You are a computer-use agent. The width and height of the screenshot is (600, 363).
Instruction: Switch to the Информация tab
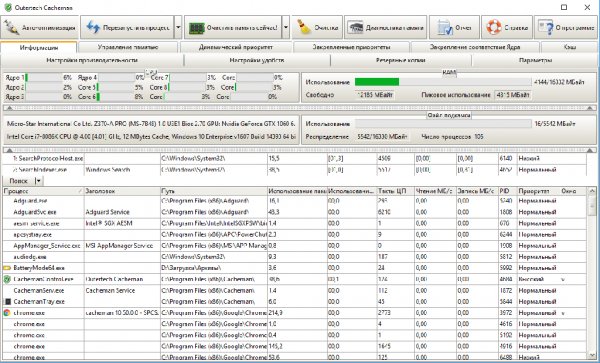point(39,47)
